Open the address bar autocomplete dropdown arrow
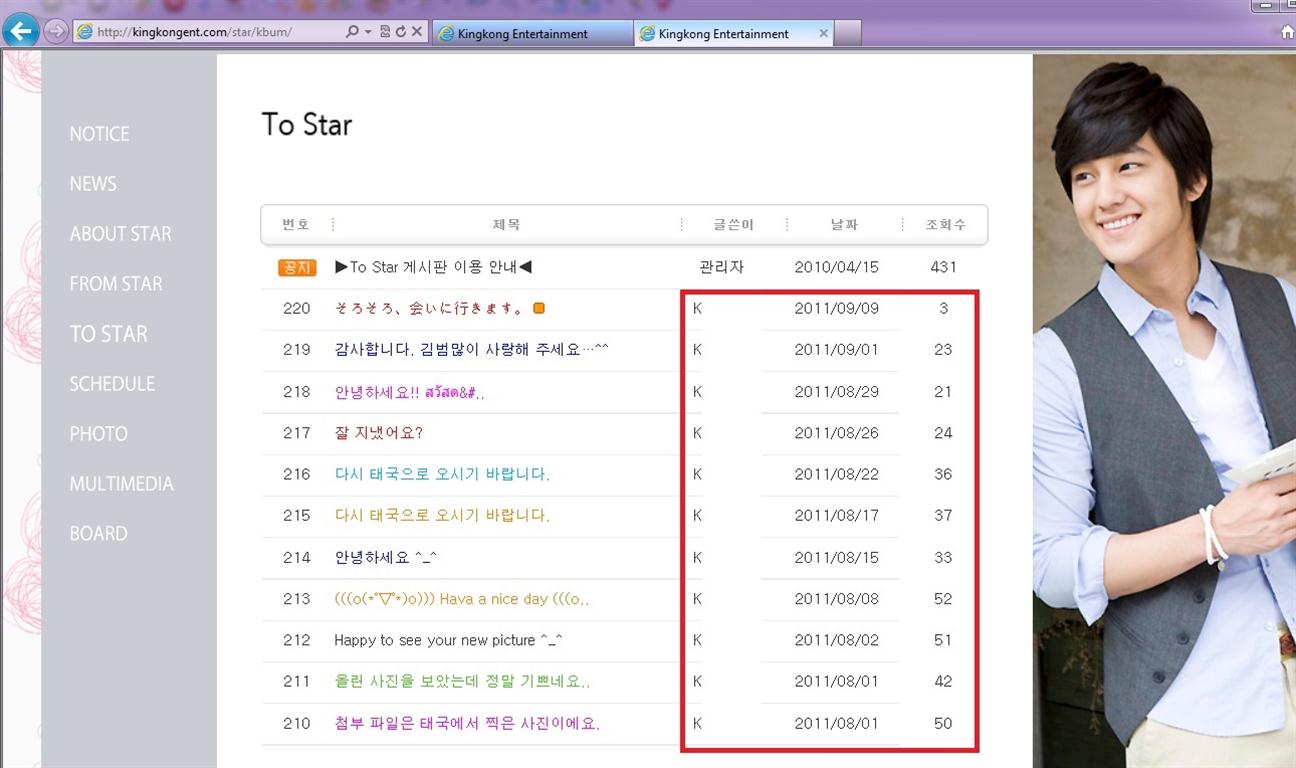1296x768 pixels. click(x=368, y=32)
